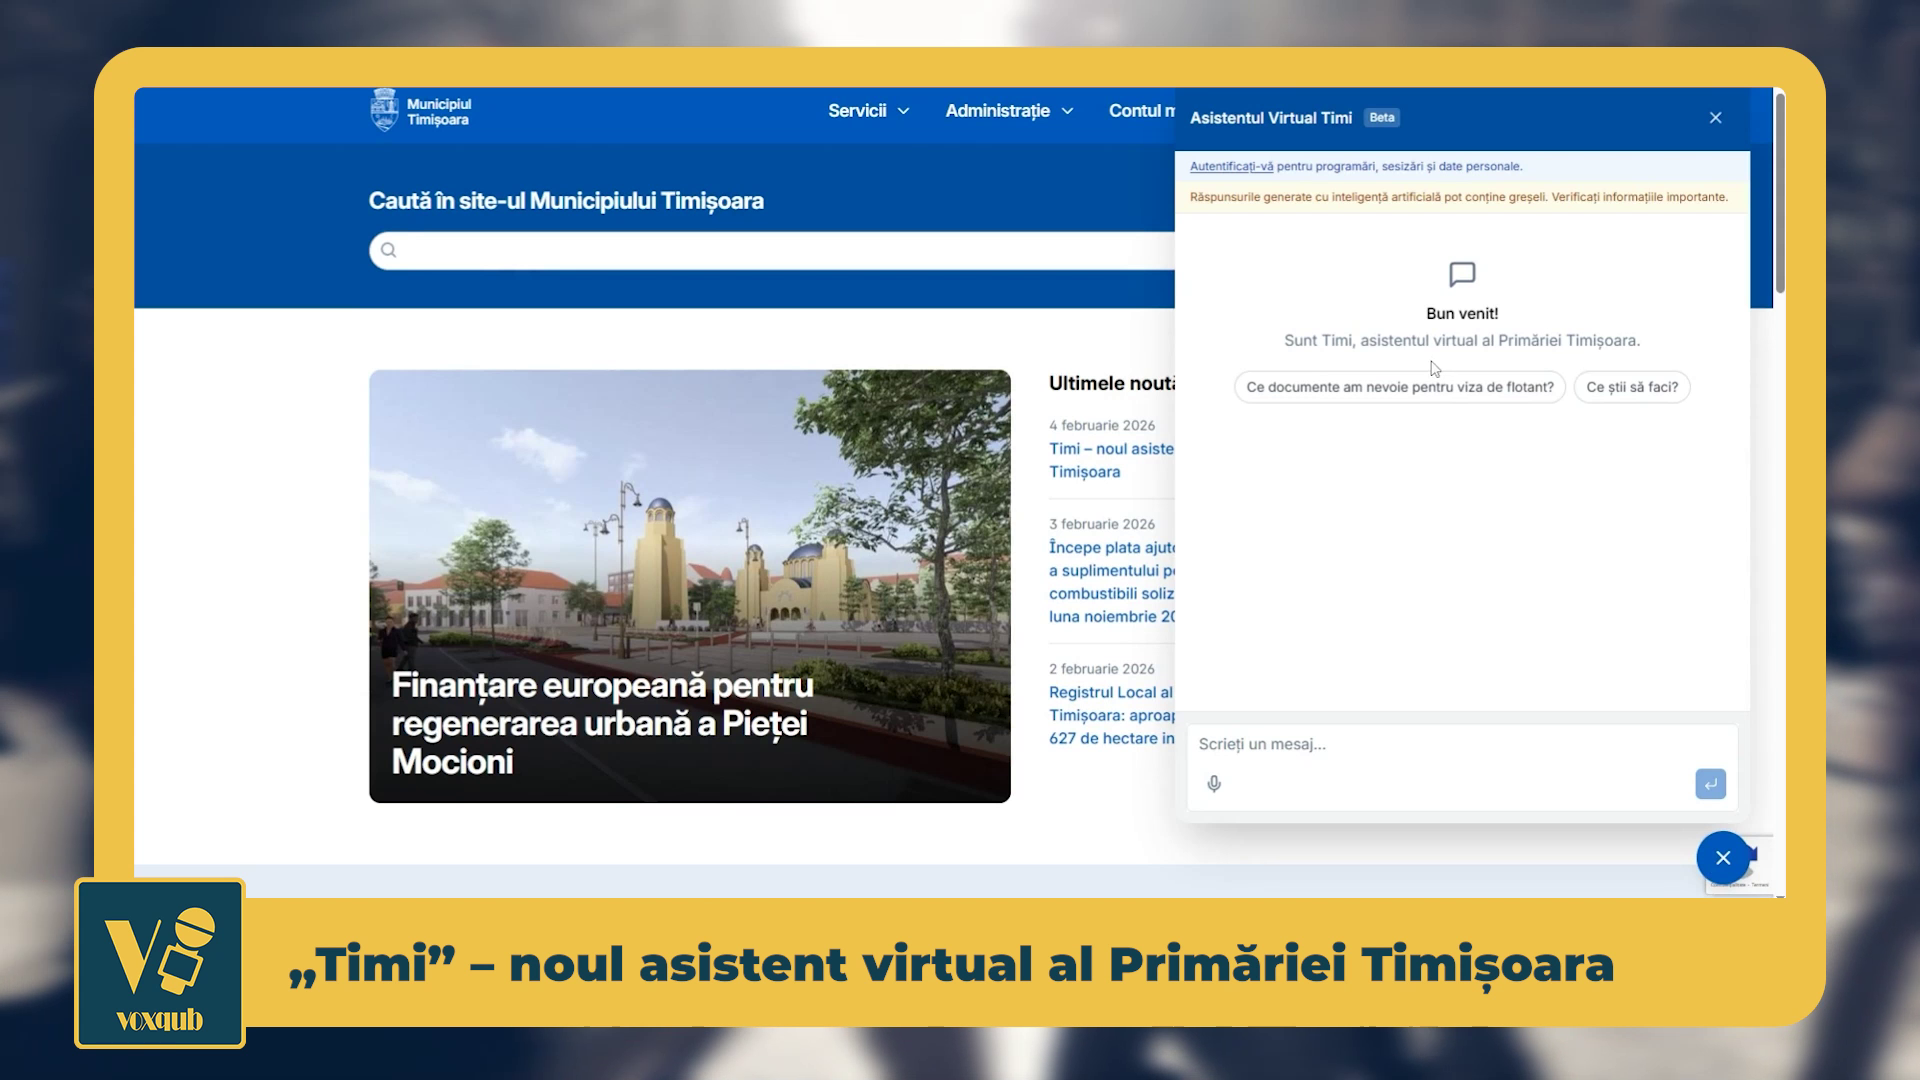Click the search magnifier icon
Viewport: 1920px width, 1080px height.
tap(389, 250)
